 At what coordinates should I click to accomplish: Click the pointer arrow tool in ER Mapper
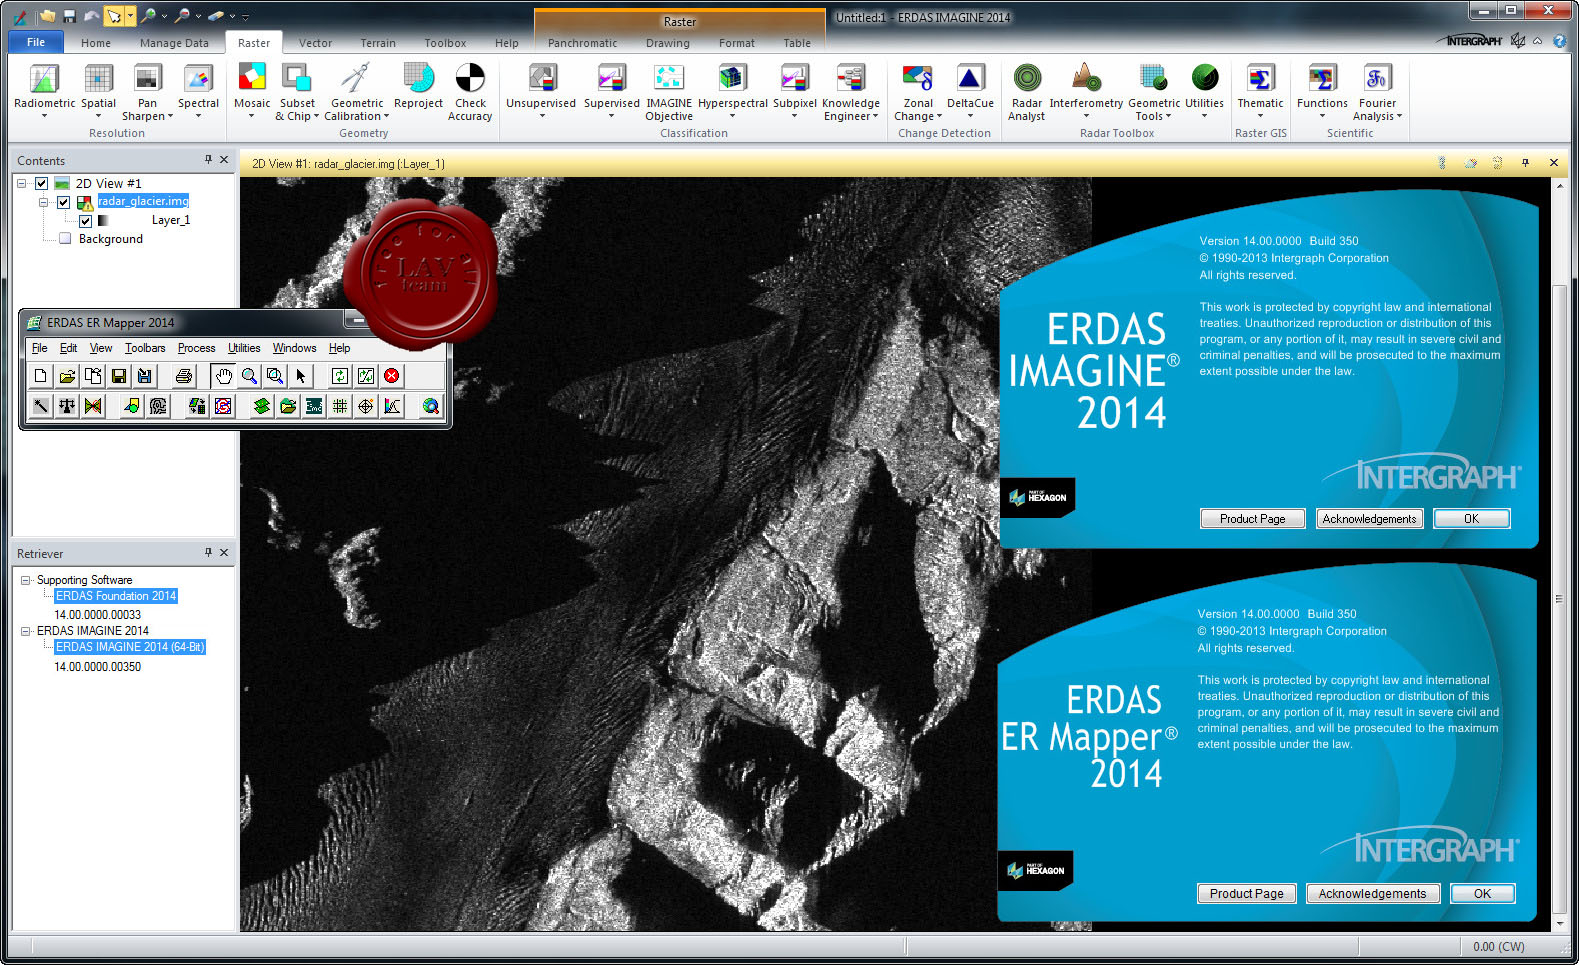click(x=301, y=376)
